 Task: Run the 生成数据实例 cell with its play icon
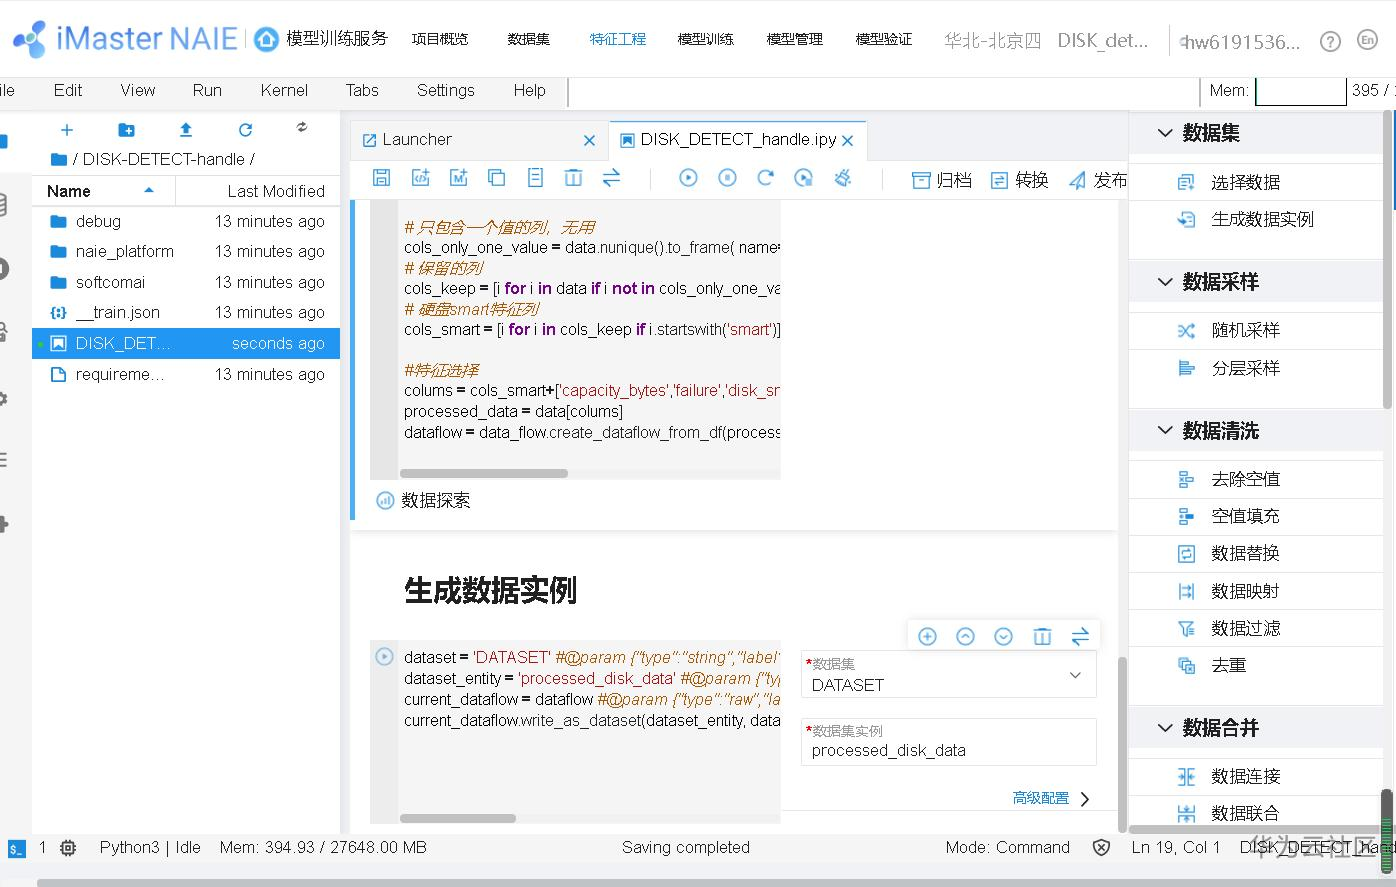pos(384,657)
